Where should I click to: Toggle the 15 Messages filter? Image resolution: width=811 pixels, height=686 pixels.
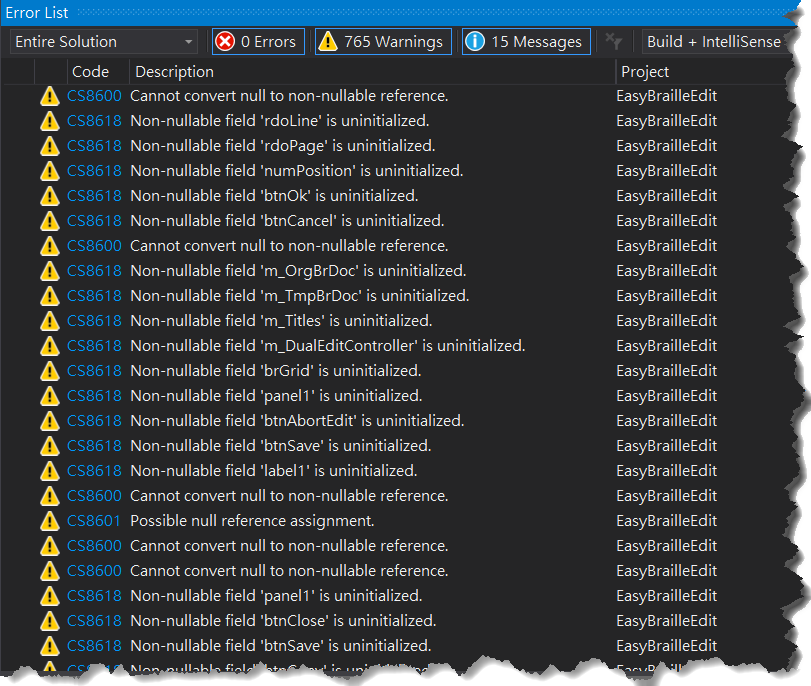526,41
